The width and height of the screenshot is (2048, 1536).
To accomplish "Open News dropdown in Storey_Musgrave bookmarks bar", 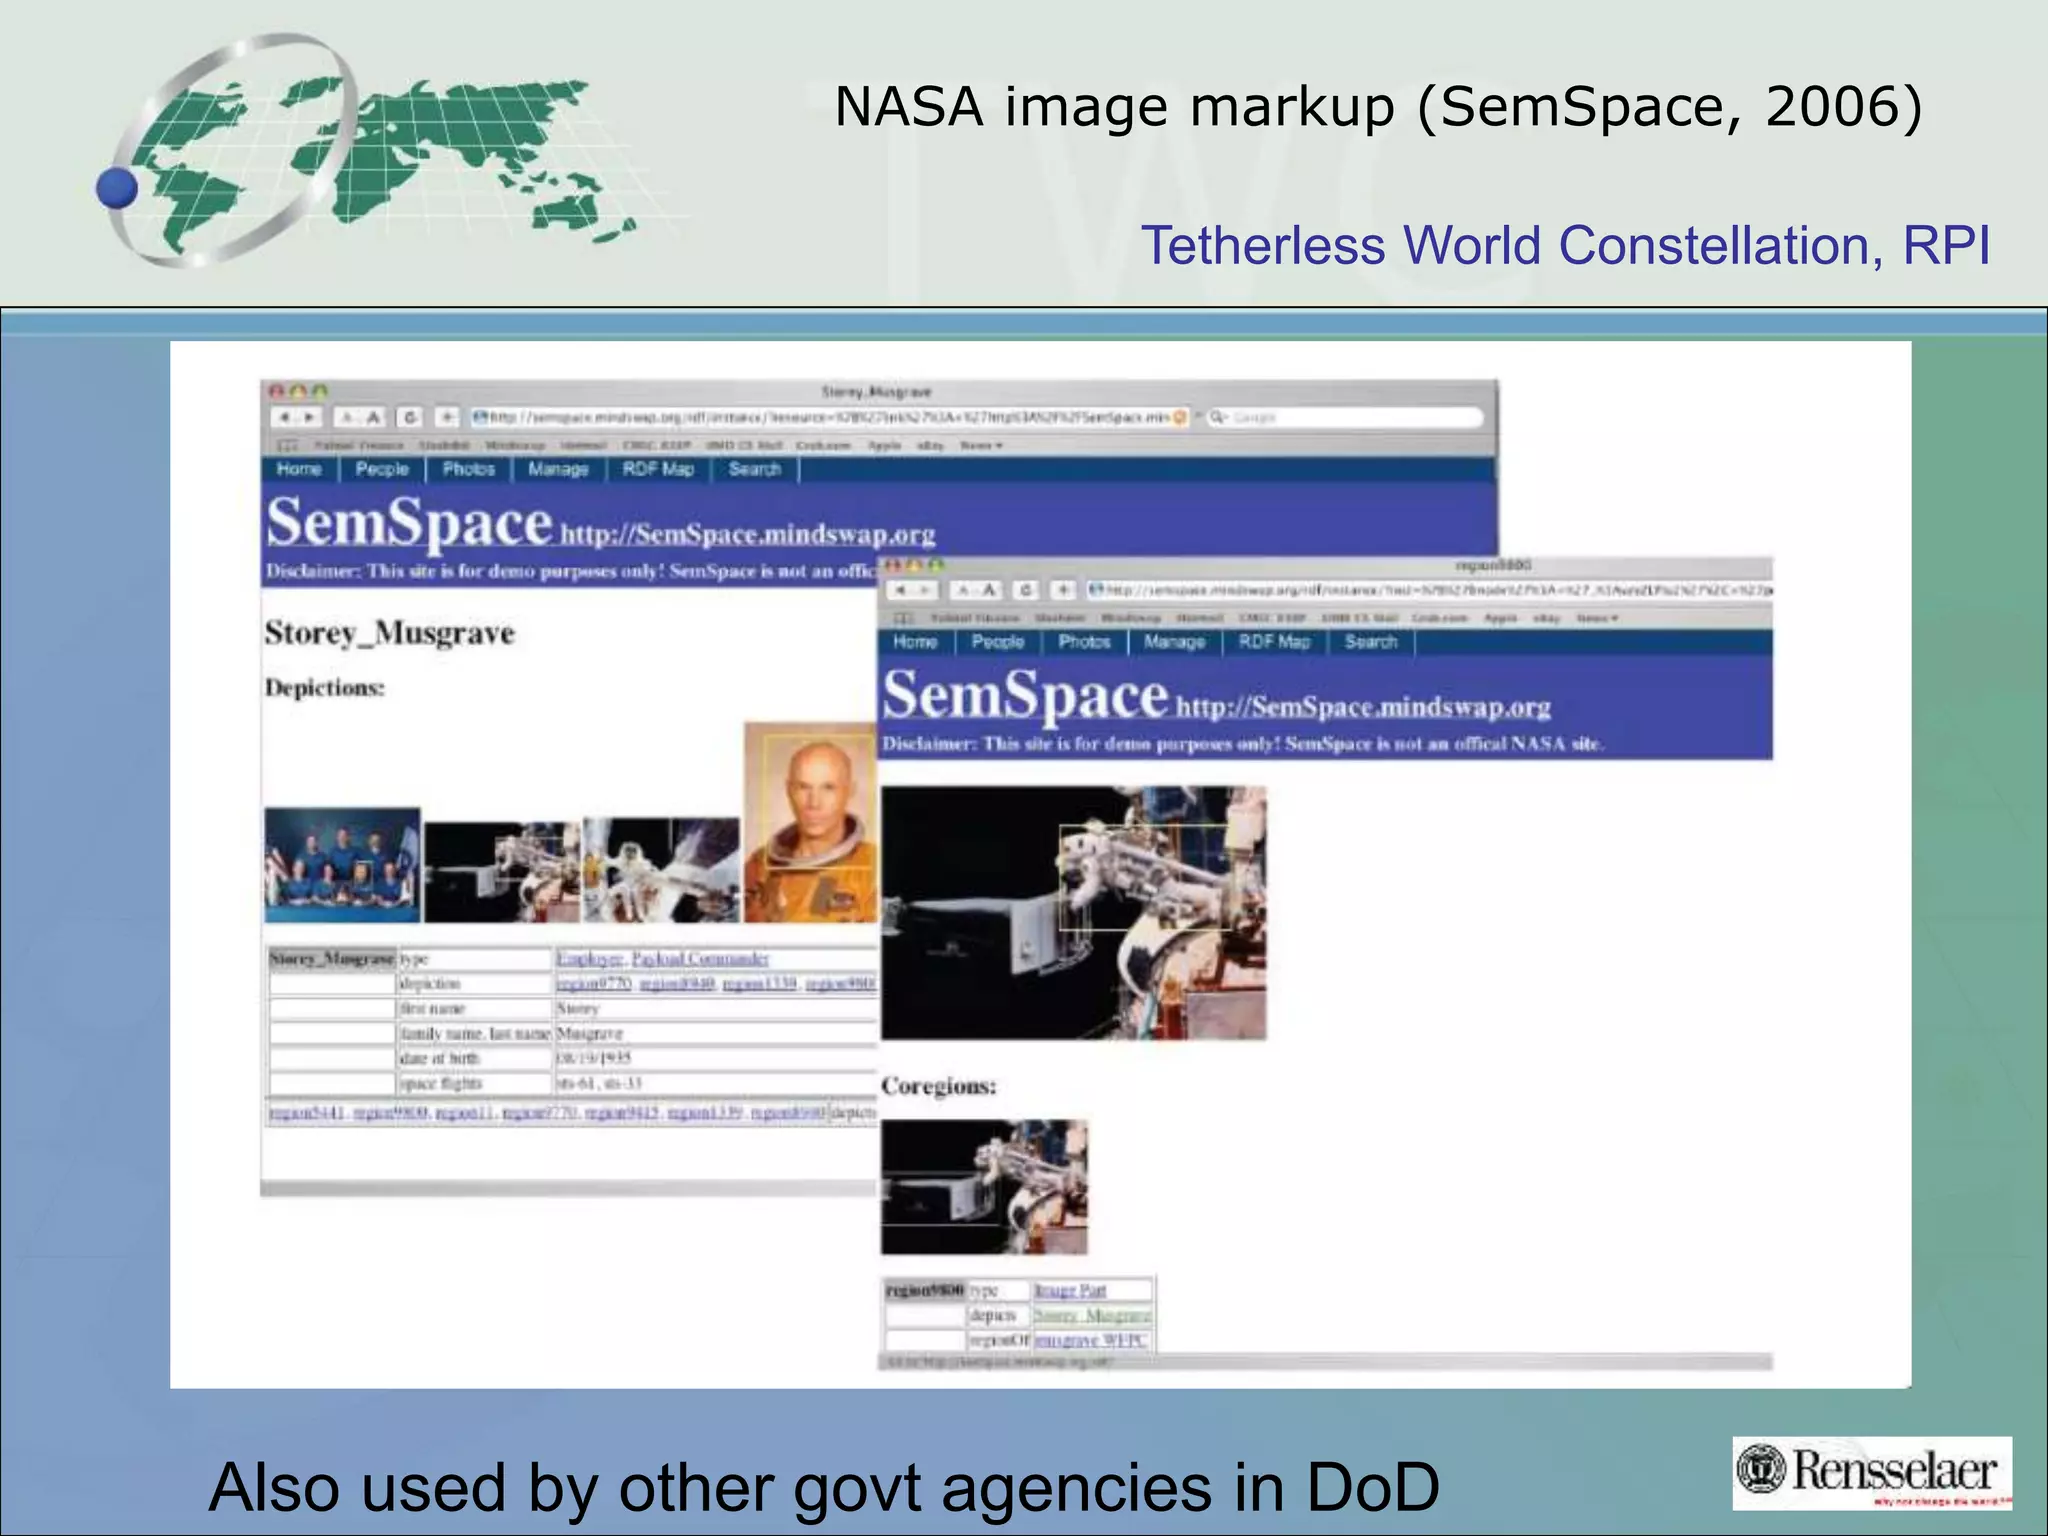I will (x=982, y=445).
